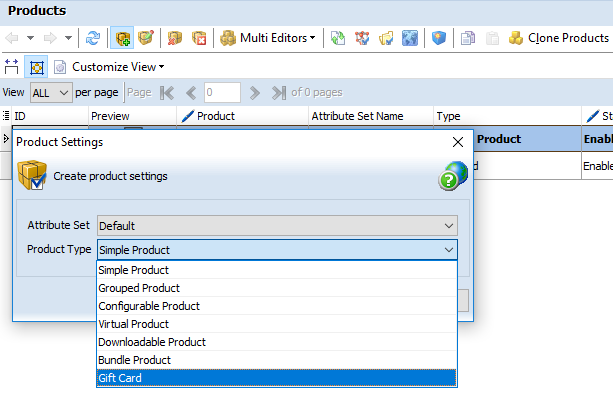
Task: Click the world map icon
Action: (x=410, y=38)
